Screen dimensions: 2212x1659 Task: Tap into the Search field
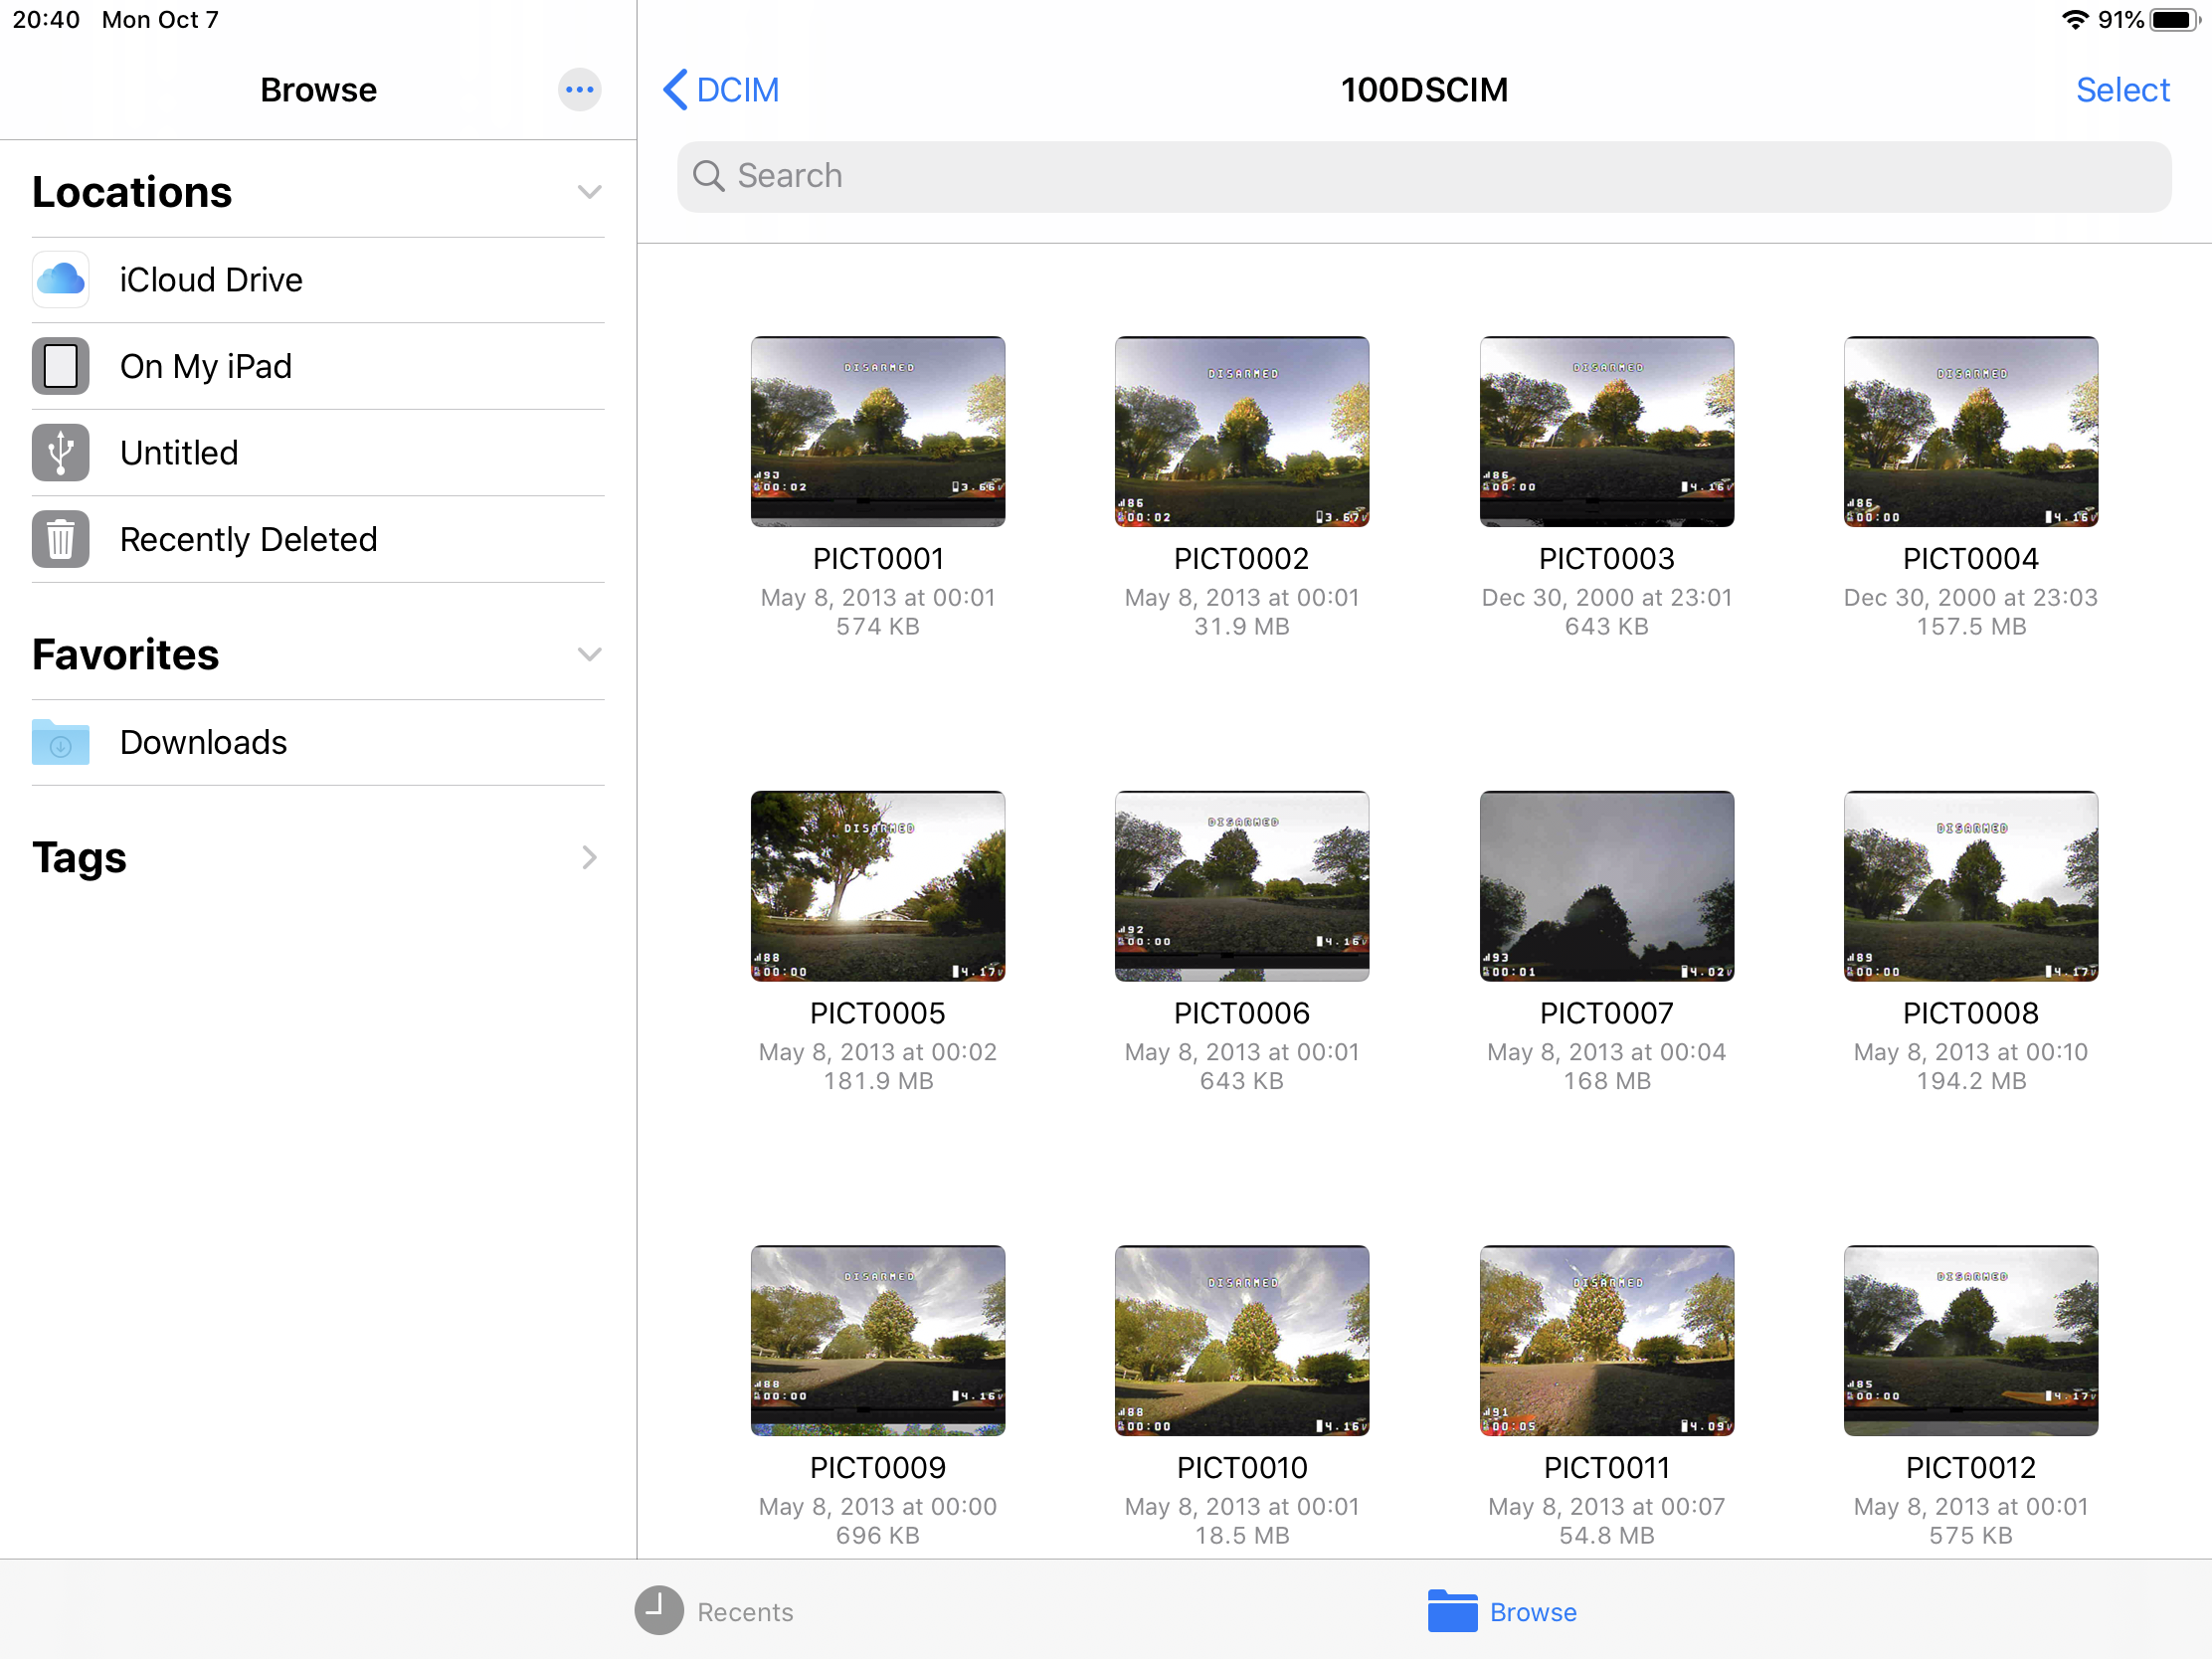[x=1423, y=176]
